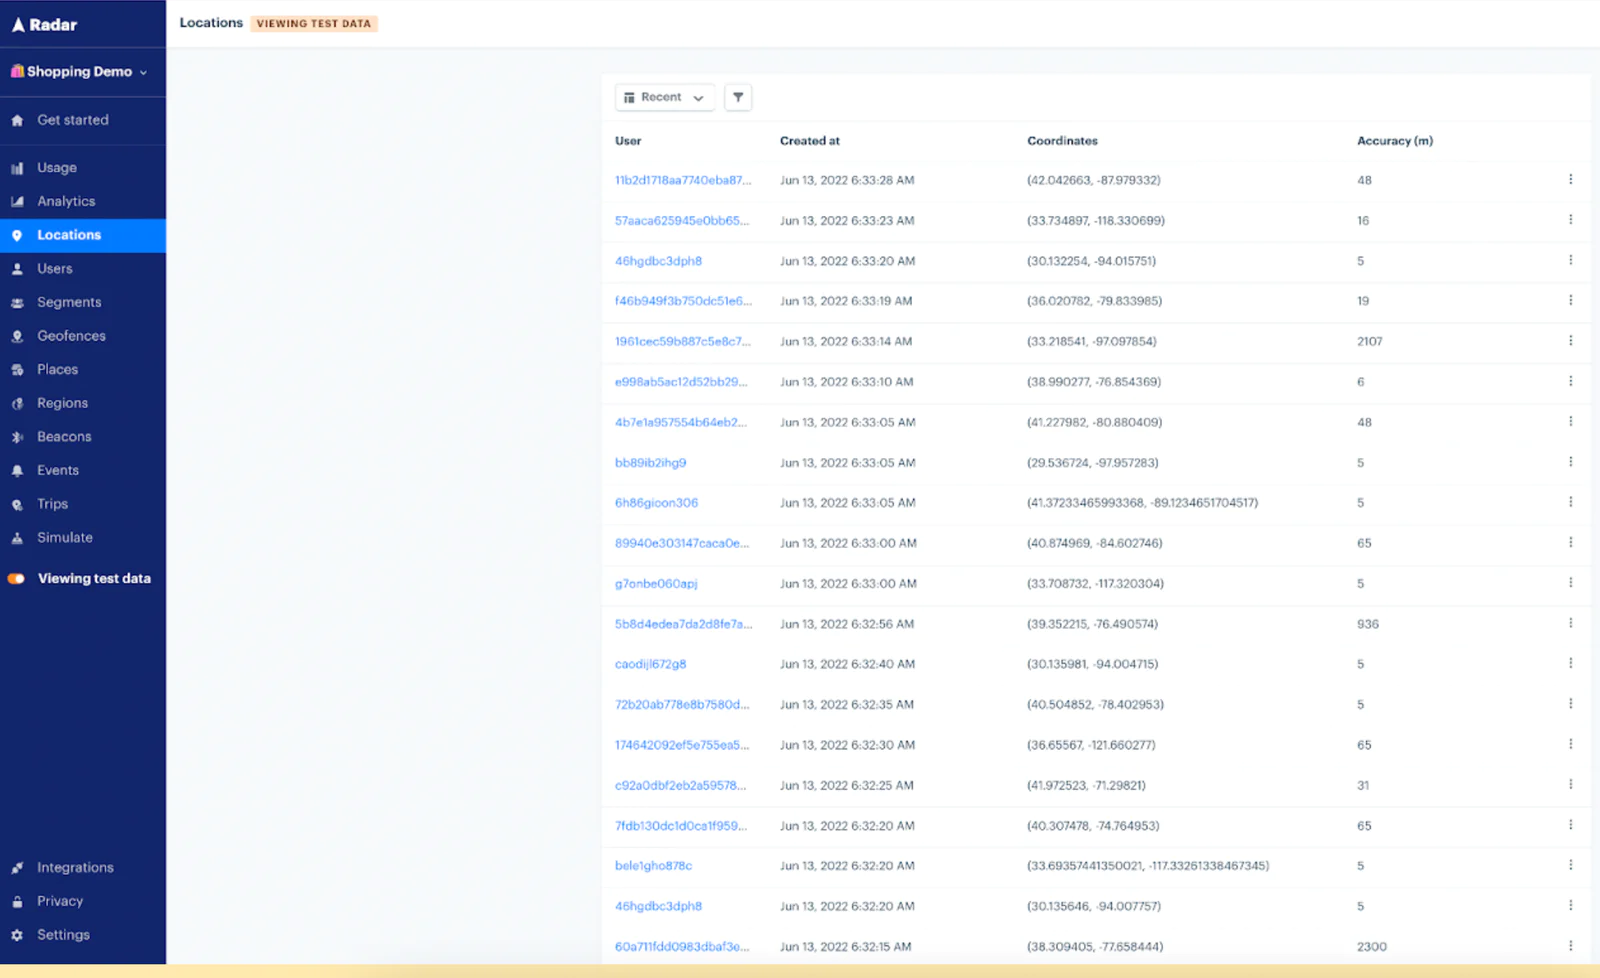The width and height of the screenshot is (1600, 978).
Task: Click the Settings gear icon
Action: point(17,935)
